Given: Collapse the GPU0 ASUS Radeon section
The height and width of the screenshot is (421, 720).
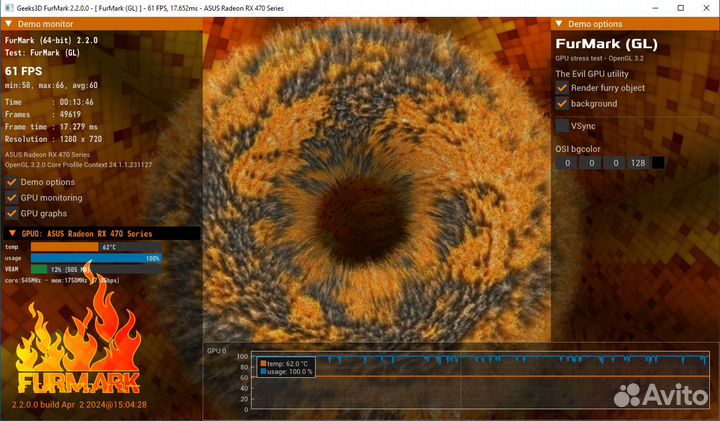Looking at the screenshot, I should pos(10,233).
